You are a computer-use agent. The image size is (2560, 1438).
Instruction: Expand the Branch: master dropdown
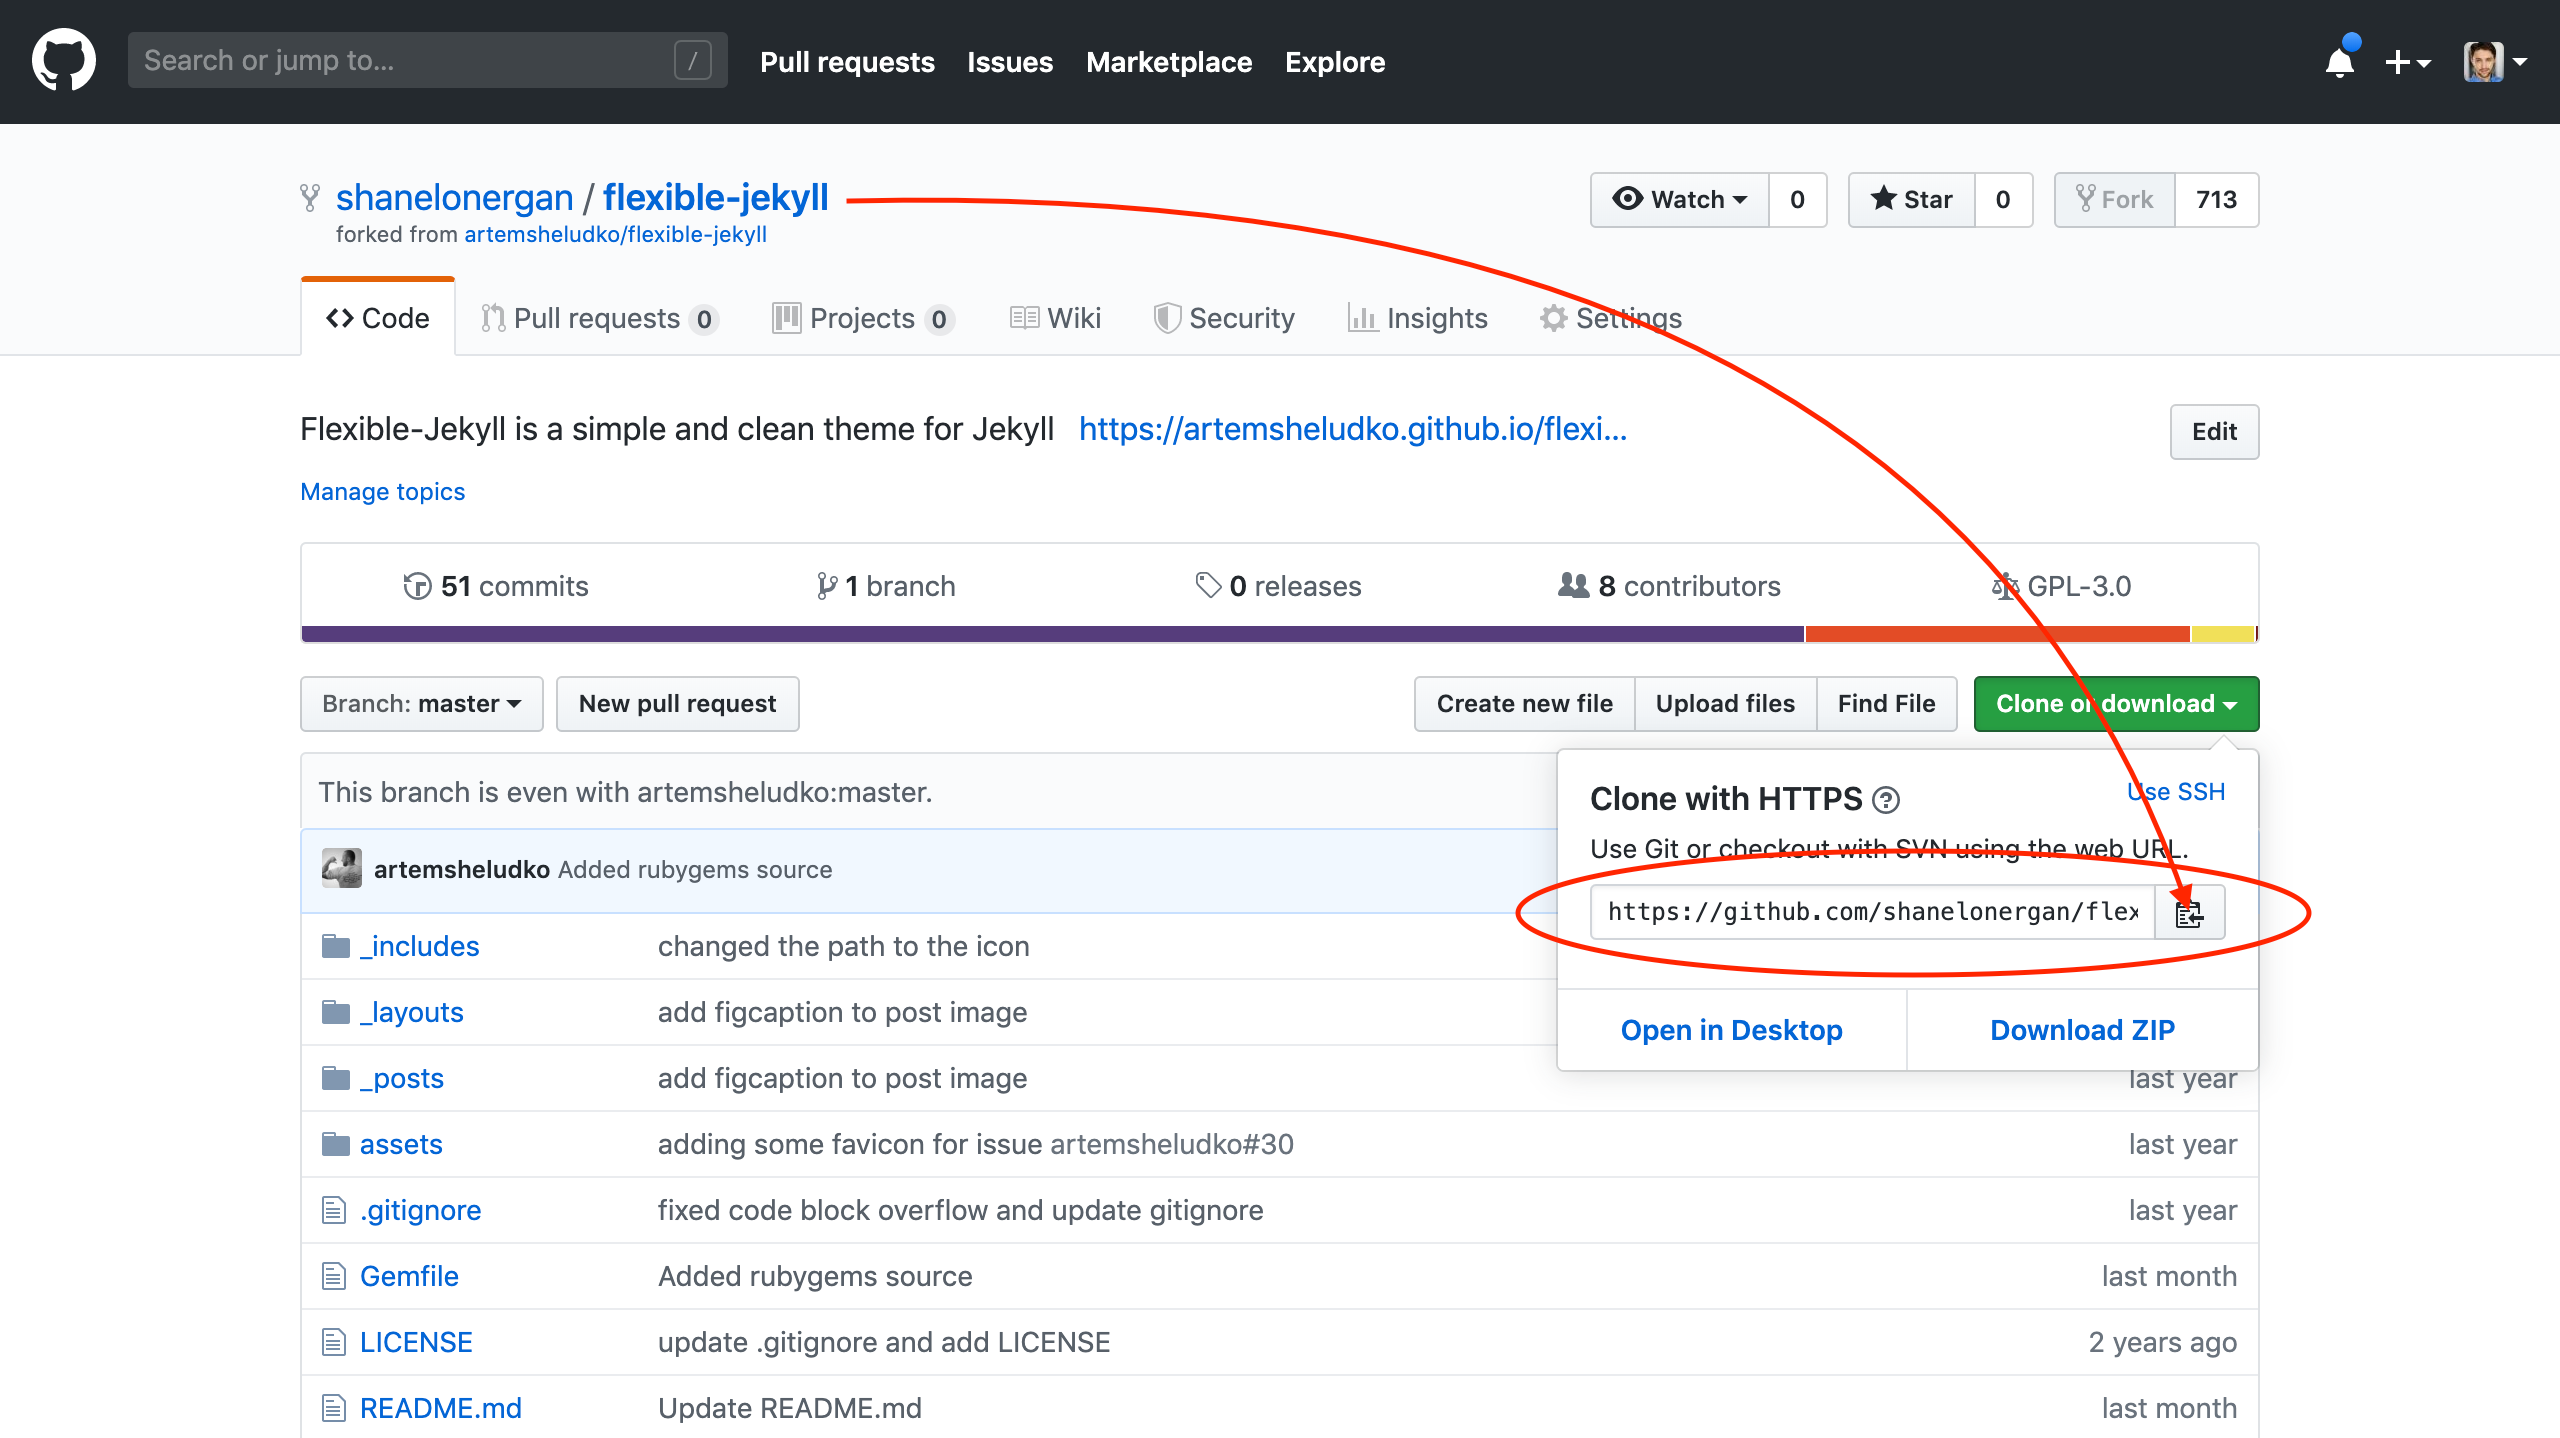pos(421,703)
